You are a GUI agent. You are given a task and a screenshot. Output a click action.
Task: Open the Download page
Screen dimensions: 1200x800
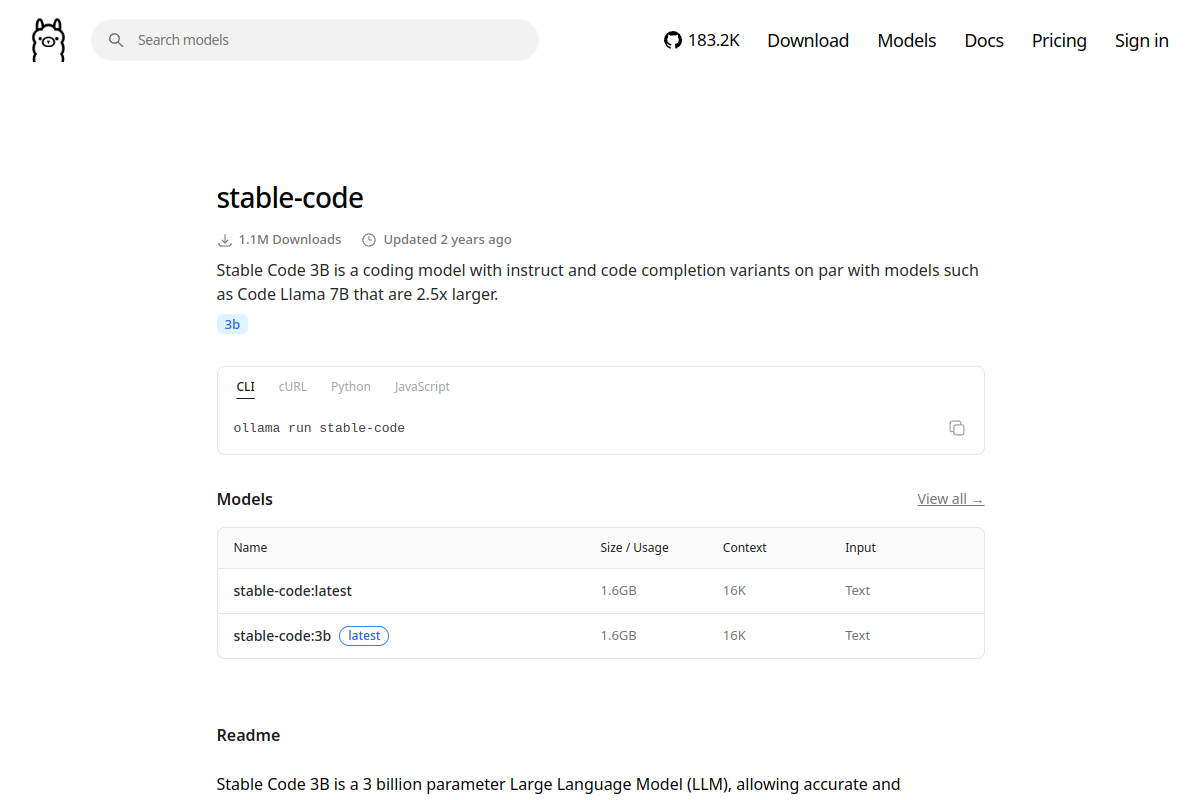click(x=808, y=40)
